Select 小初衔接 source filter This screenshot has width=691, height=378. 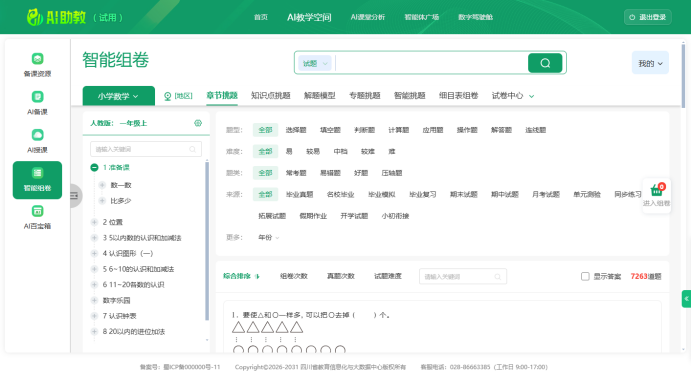[395, 216]
